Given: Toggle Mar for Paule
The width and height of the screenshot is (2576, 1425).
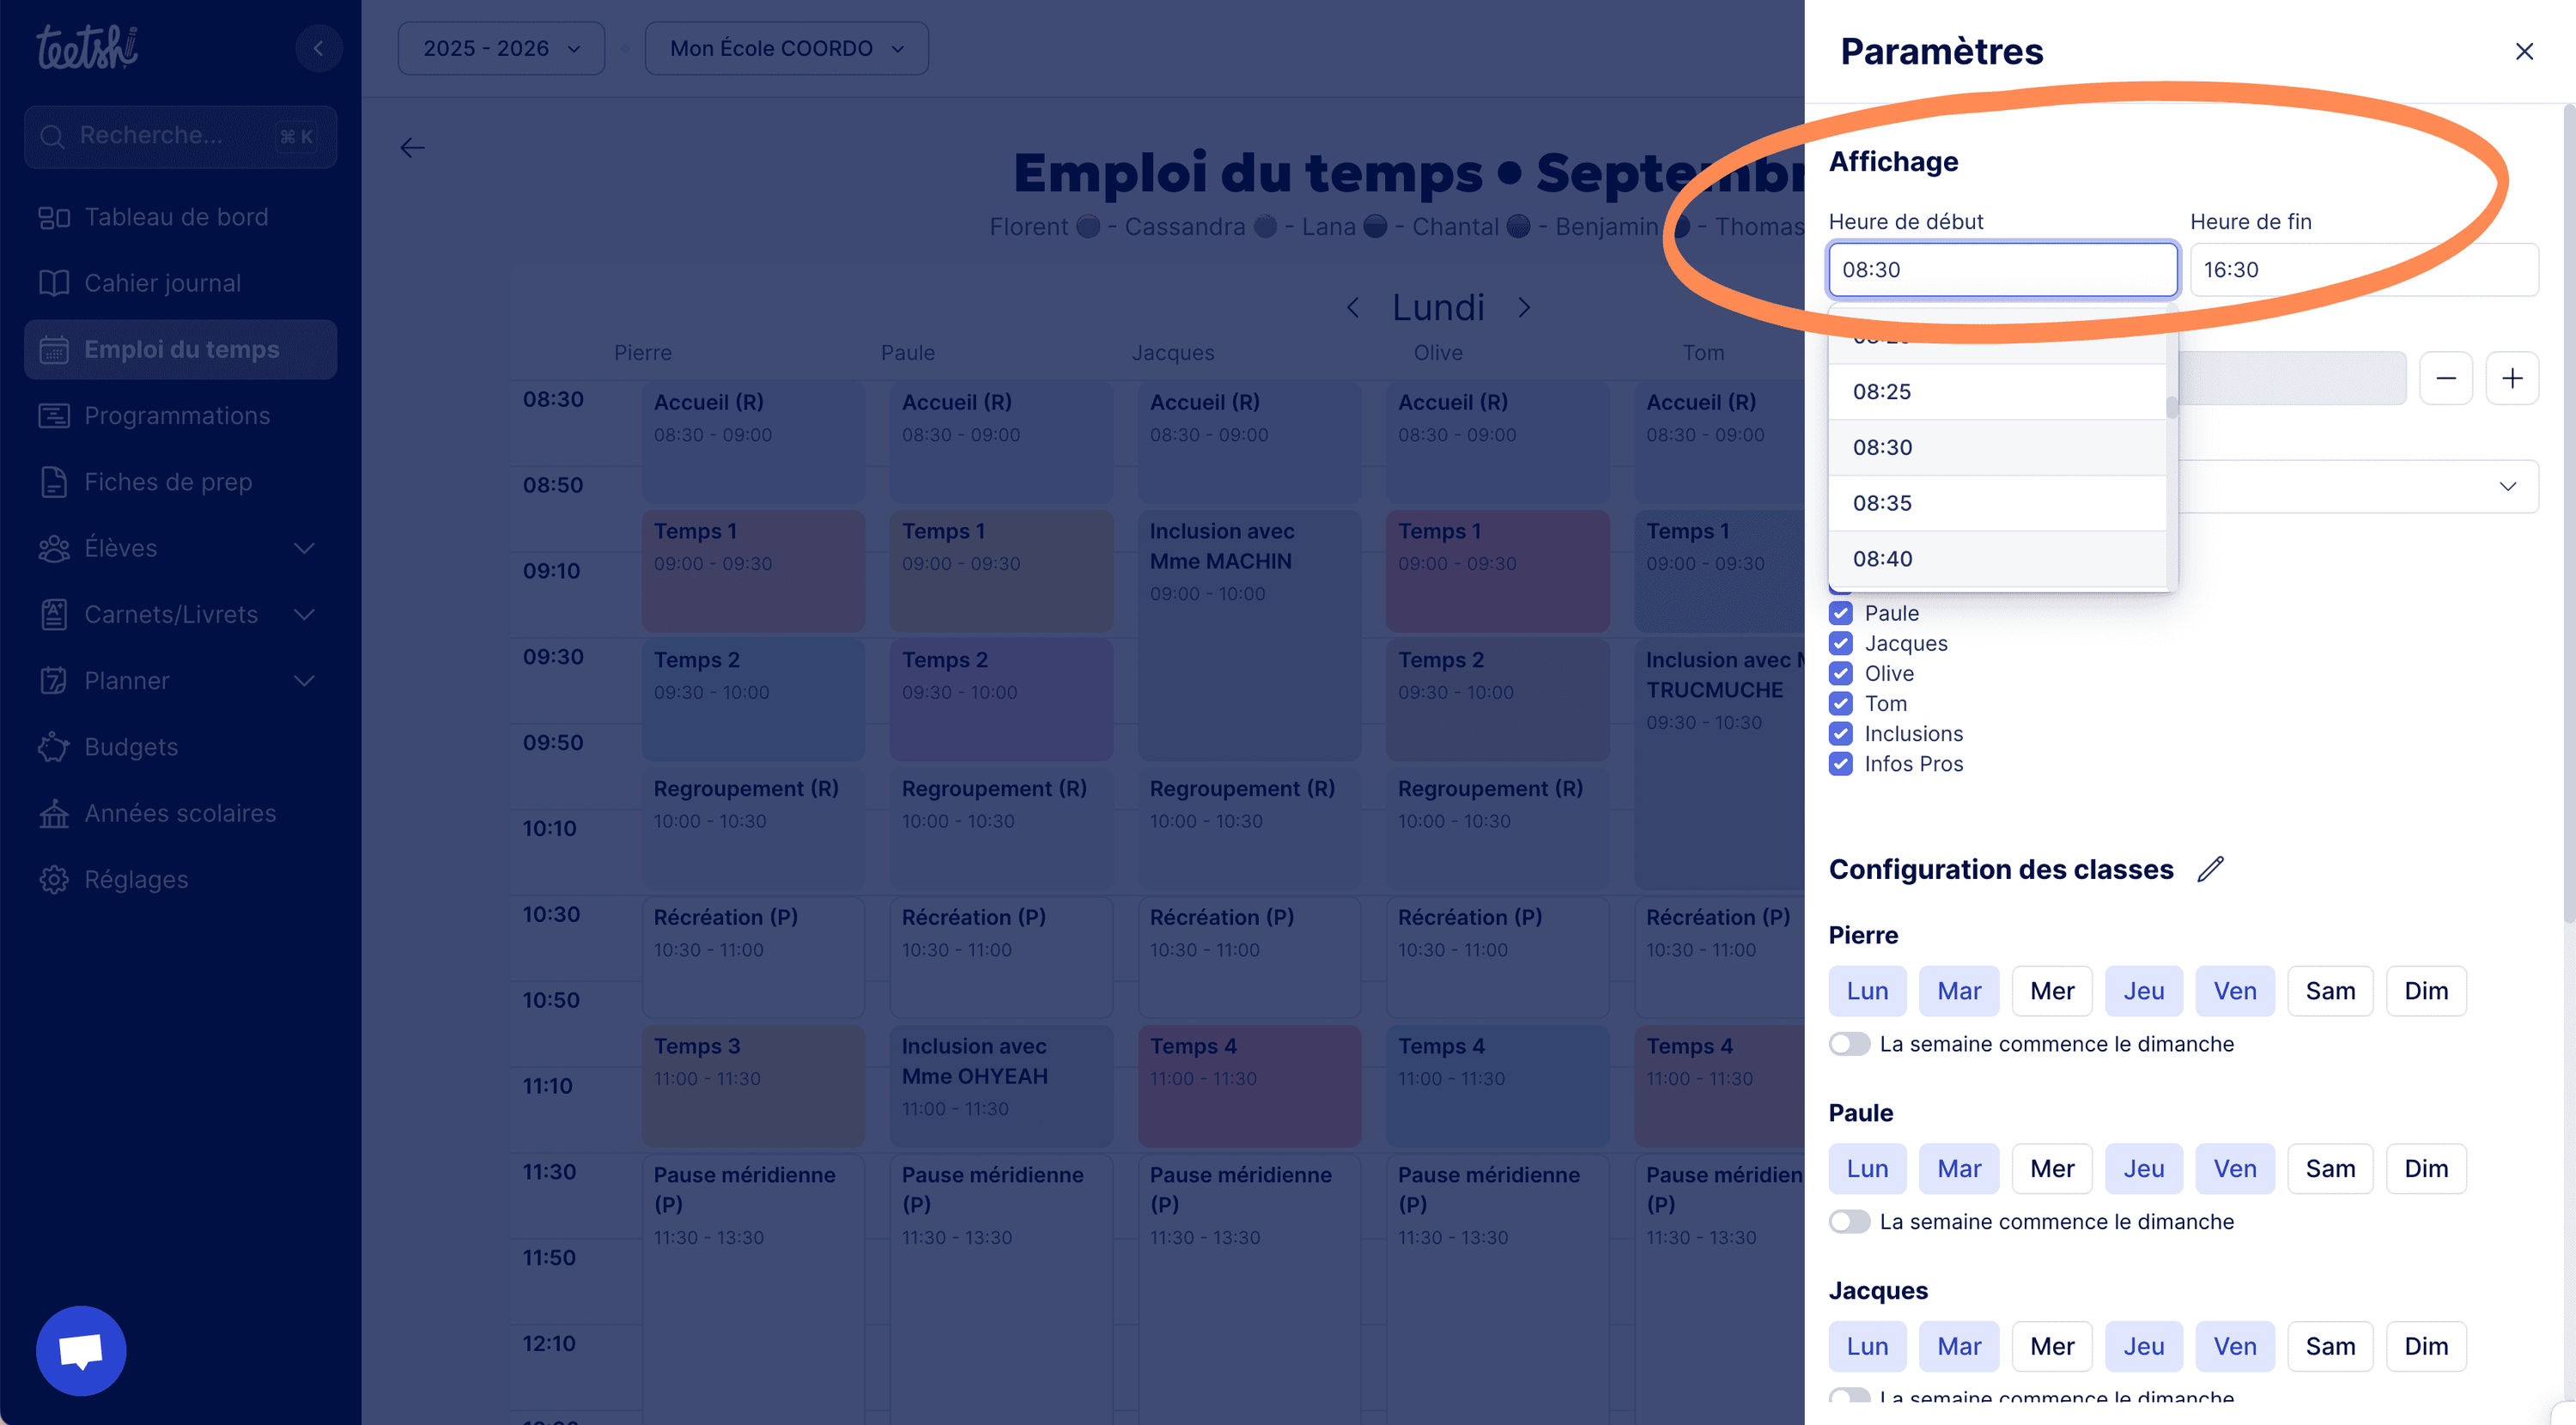Looking at the screenshot, I should tap(1958, 1169).
